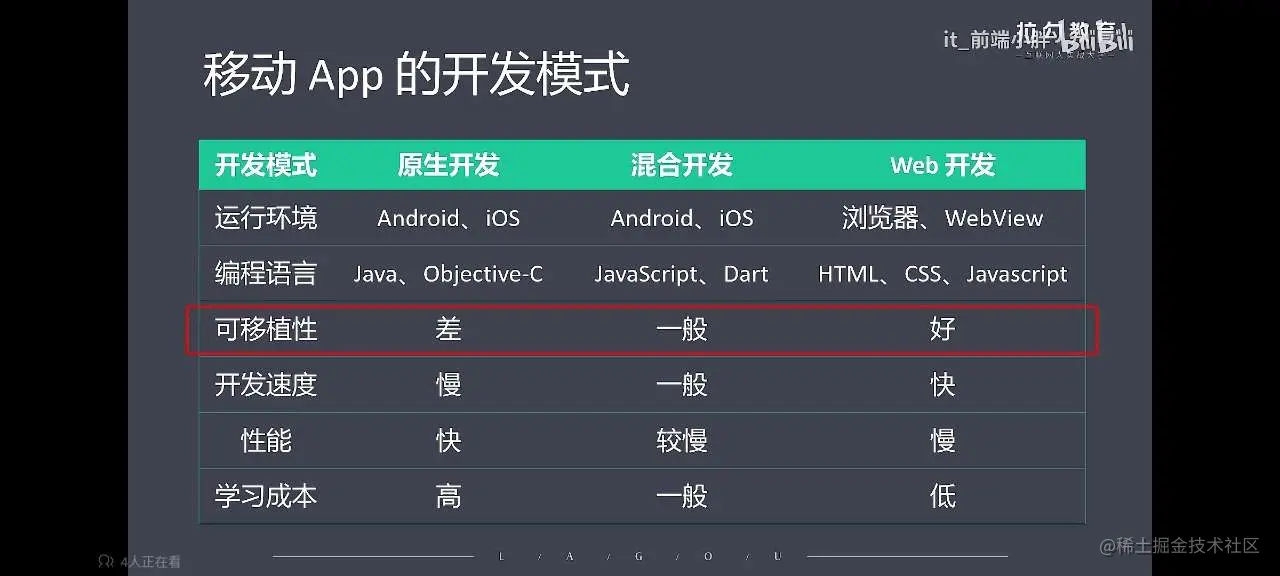
Task: Click the JavaScript、Dart cell
Action: pyautogui.click(x=682, y=274)
